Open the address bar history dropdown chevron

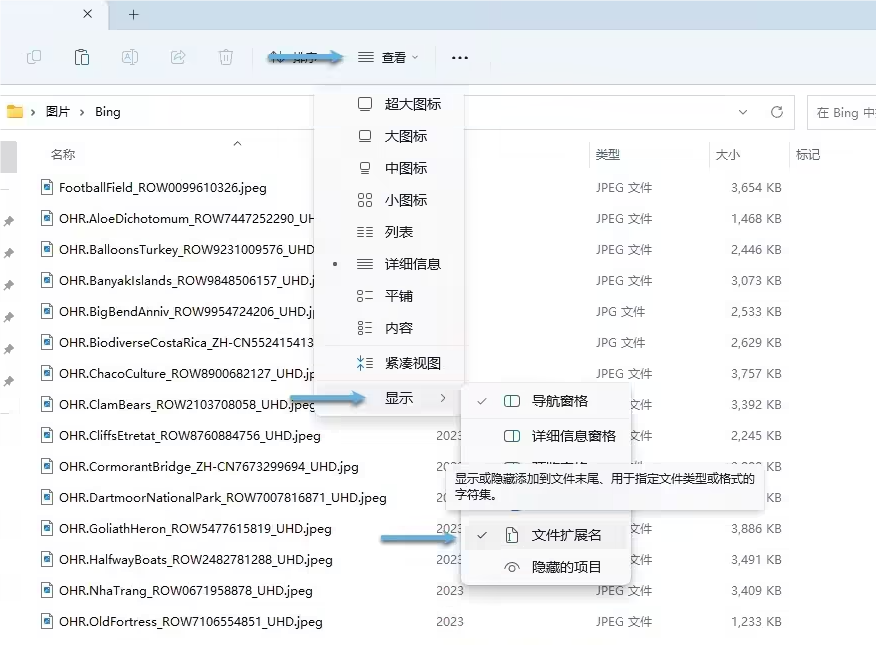point(742,112)
